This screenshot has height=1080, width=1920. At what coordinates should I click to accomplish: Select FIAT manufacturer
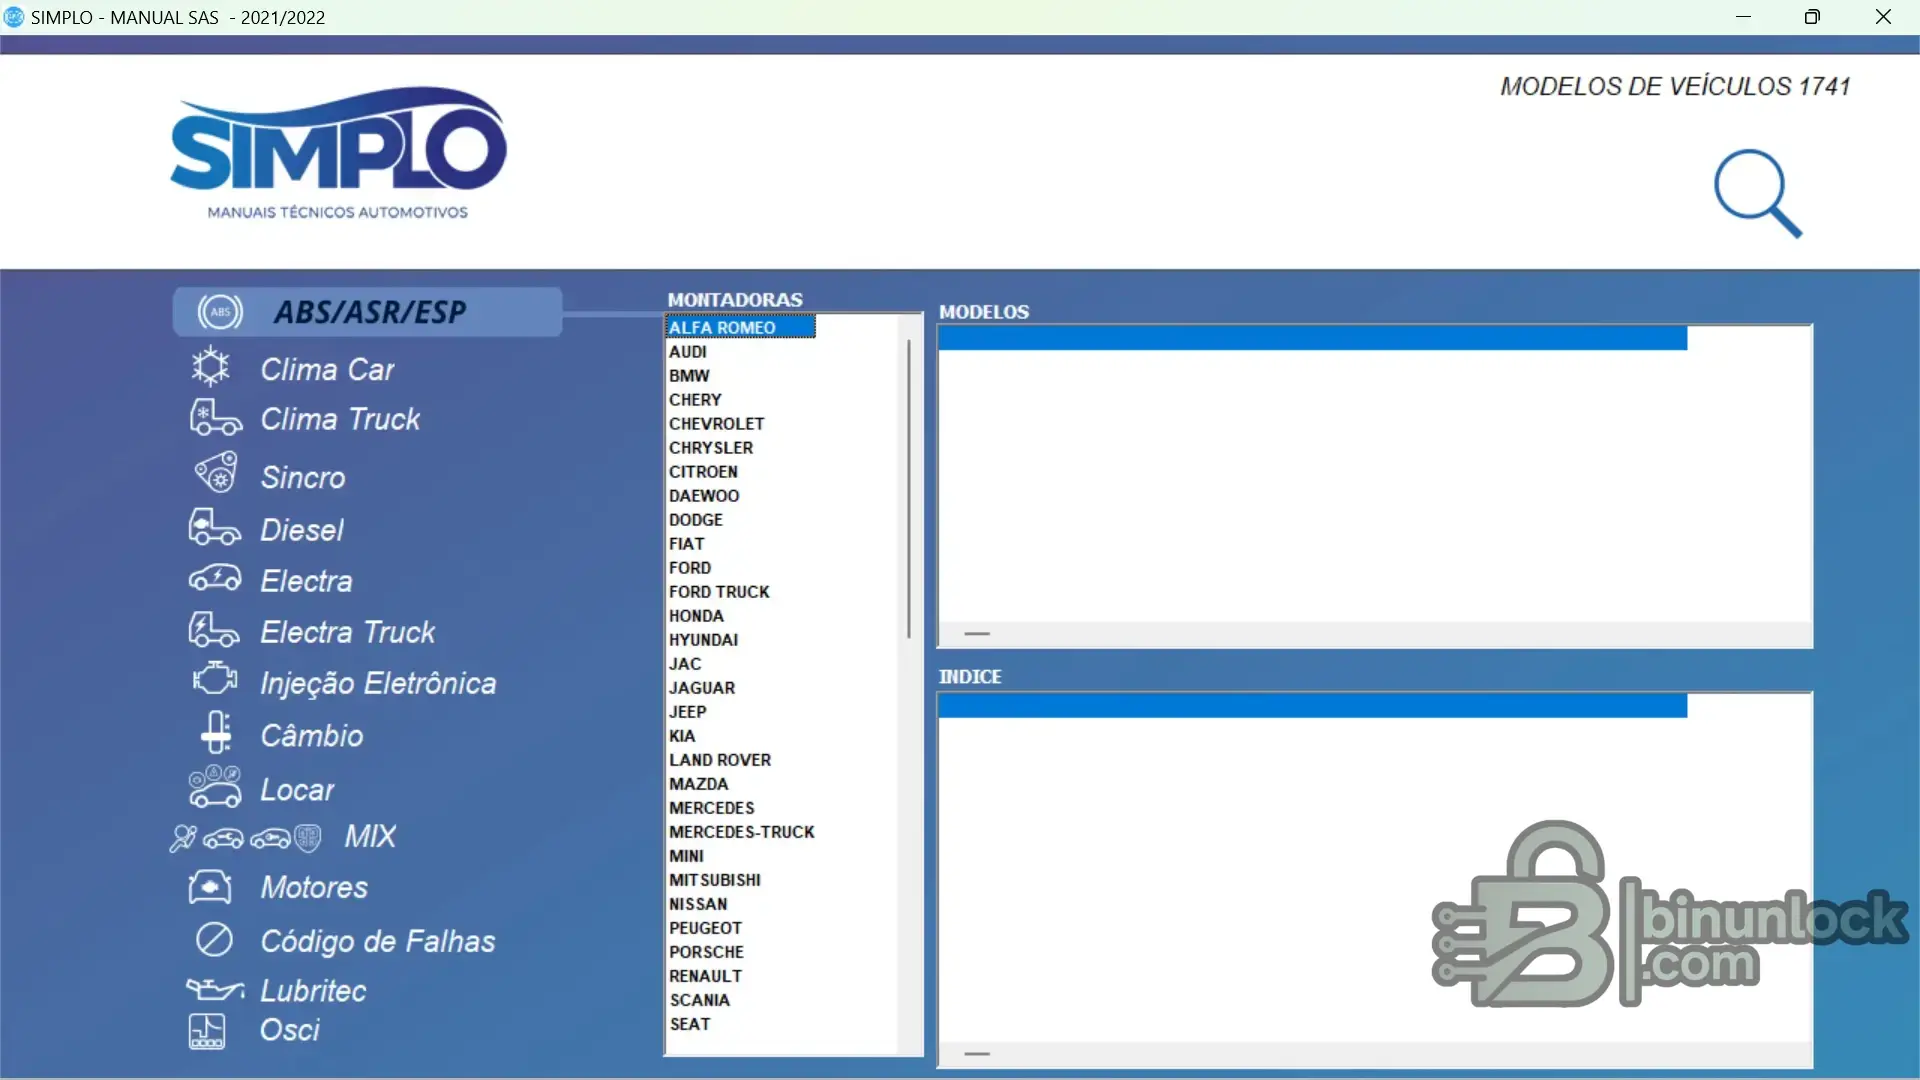[x=687, y=544]
